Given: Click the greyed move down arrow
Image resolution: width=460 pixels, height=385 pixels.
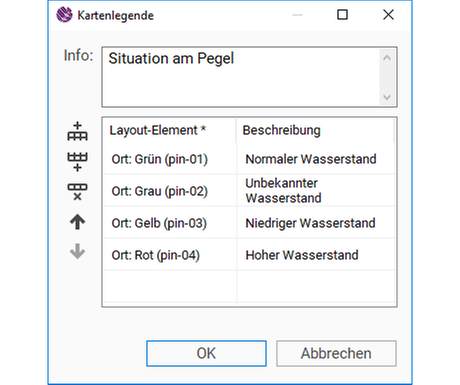Looking at the screenshot, I should pyautogui.click(x=77, y=251).
